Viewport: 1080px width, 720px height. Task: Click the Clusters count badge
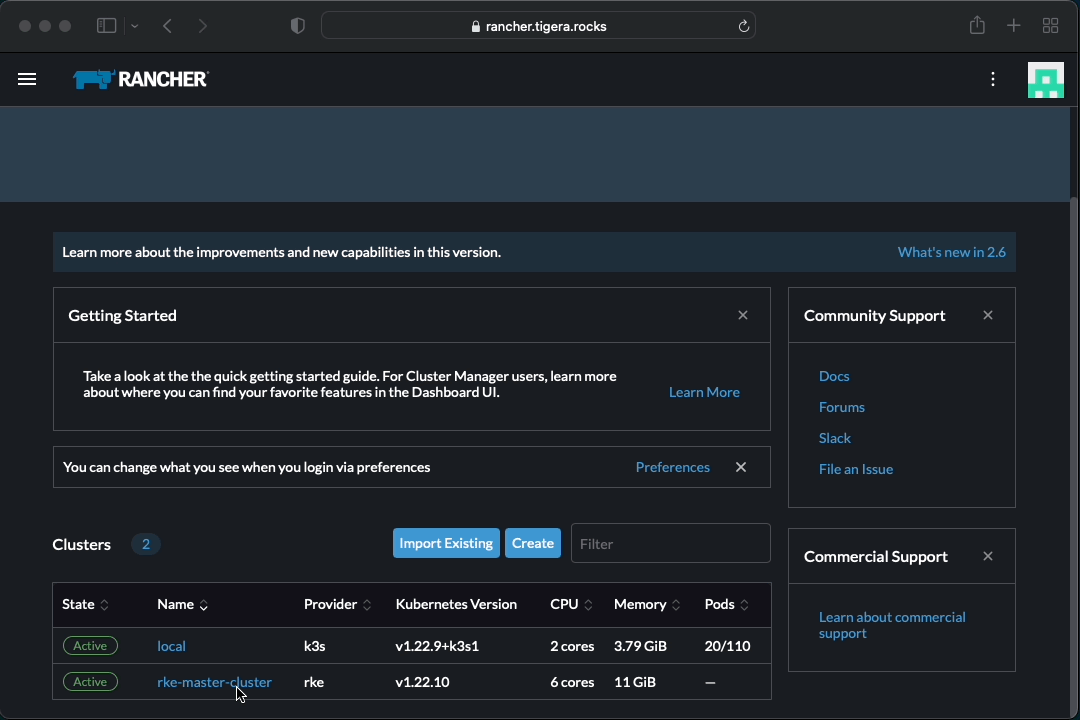[145, 544]
